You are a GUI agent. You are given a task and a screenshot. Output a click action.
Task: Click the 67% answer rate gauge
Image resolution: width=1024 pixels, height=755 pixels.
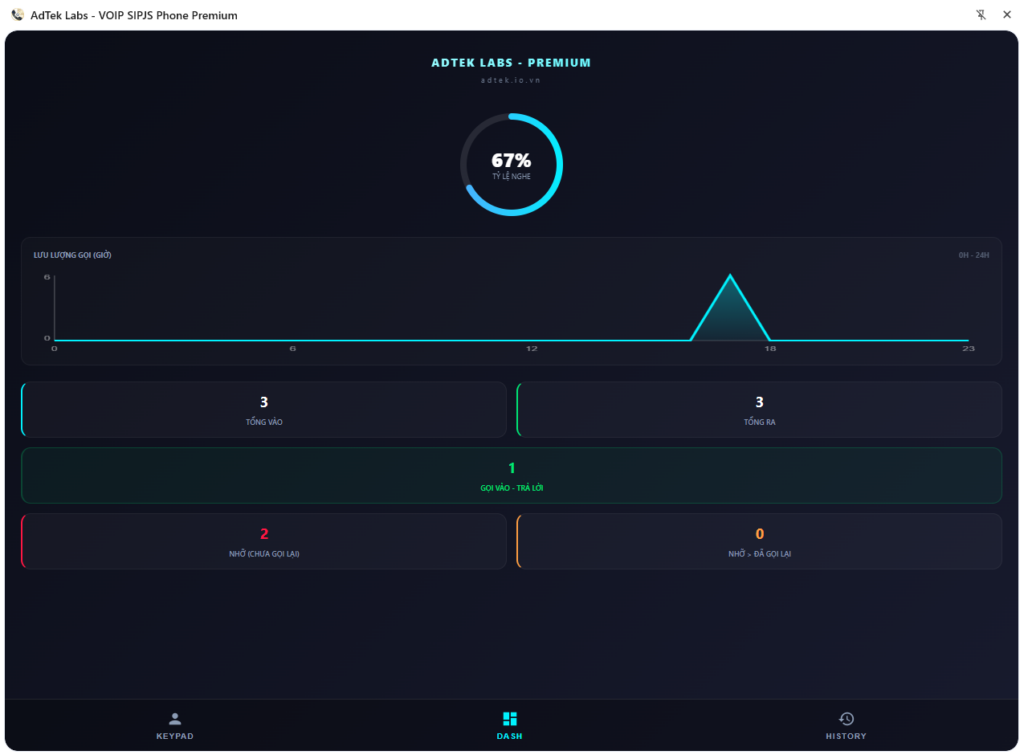(511, 164)
